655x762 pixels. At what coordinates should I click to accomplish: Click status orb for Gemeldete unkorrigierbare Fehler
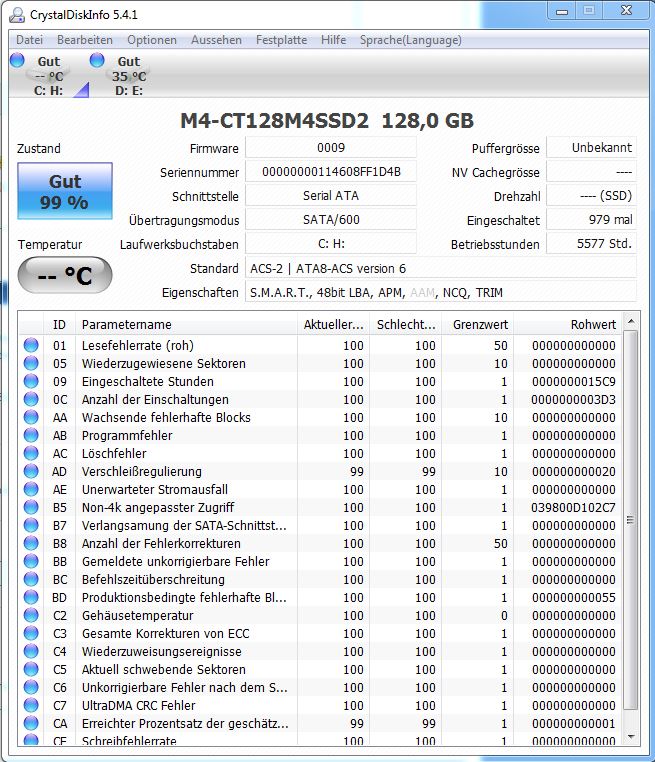(x=31, y=561)
